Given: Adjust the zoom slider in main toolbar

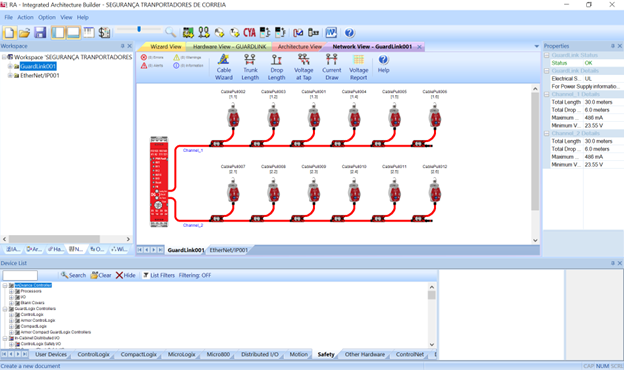Looking at the screenshot, I should (x=139, y=29).
